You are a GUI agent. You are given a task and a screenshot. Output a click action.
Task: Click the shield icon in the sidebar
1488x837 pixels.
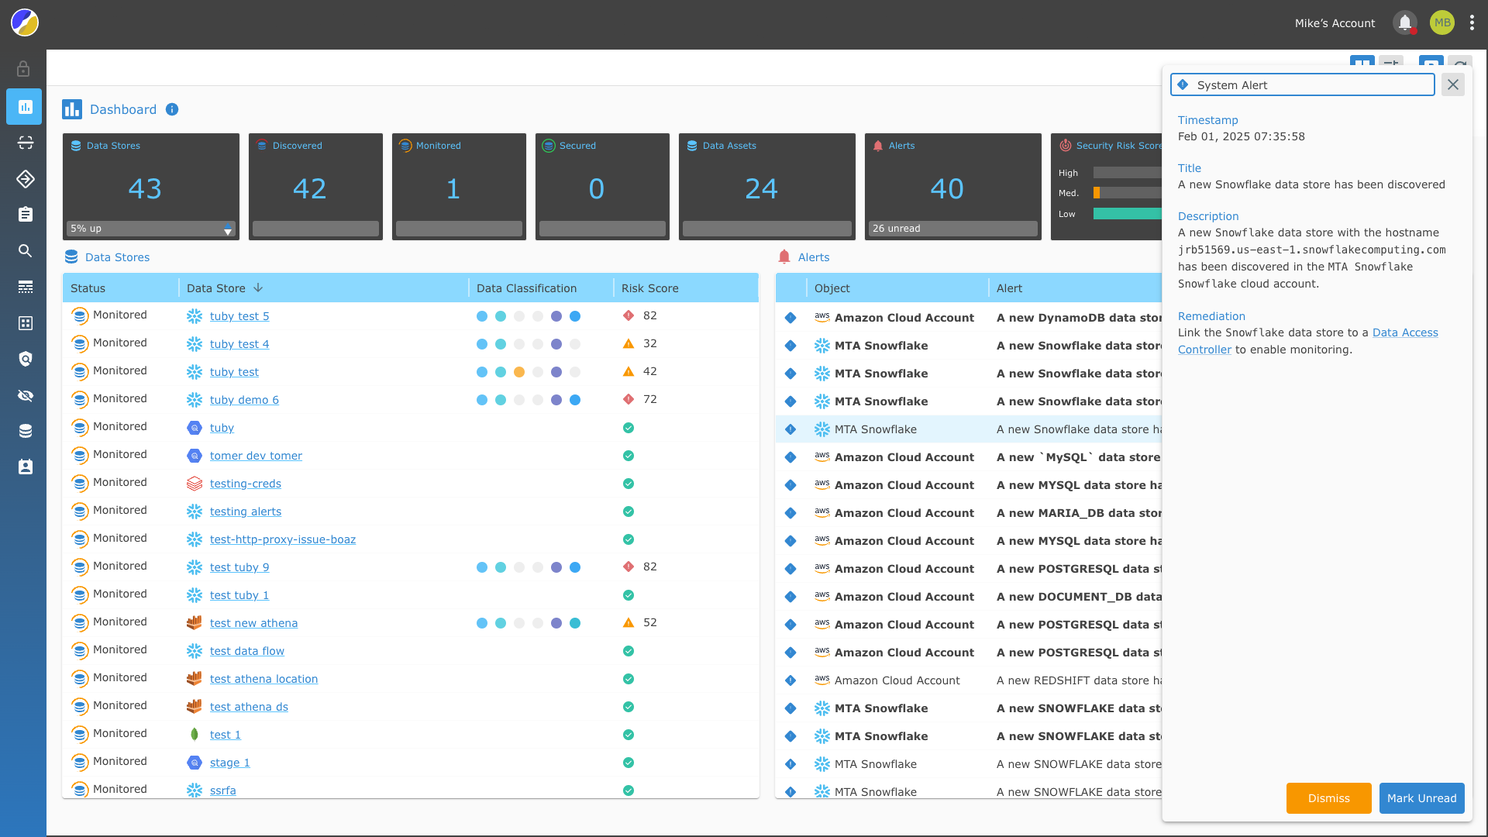click(x=24, y=359)
